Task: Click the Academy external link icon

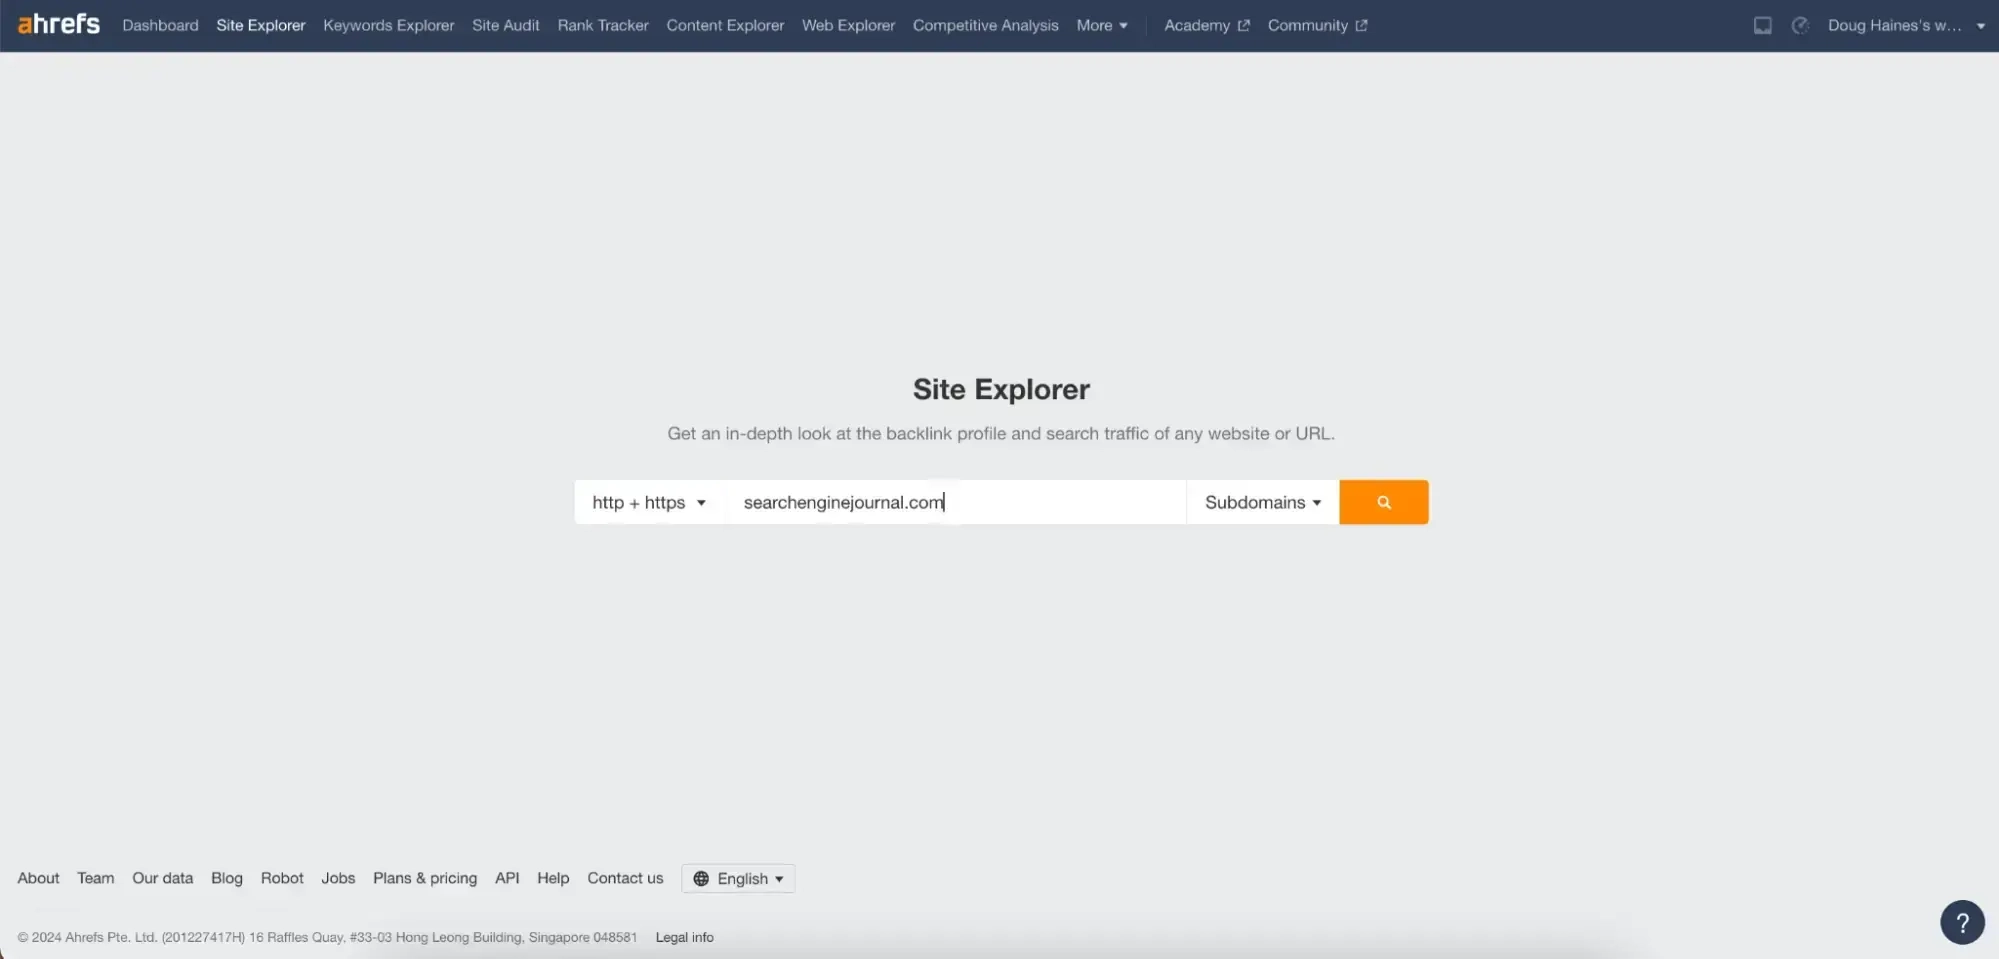Action: 1243,26
